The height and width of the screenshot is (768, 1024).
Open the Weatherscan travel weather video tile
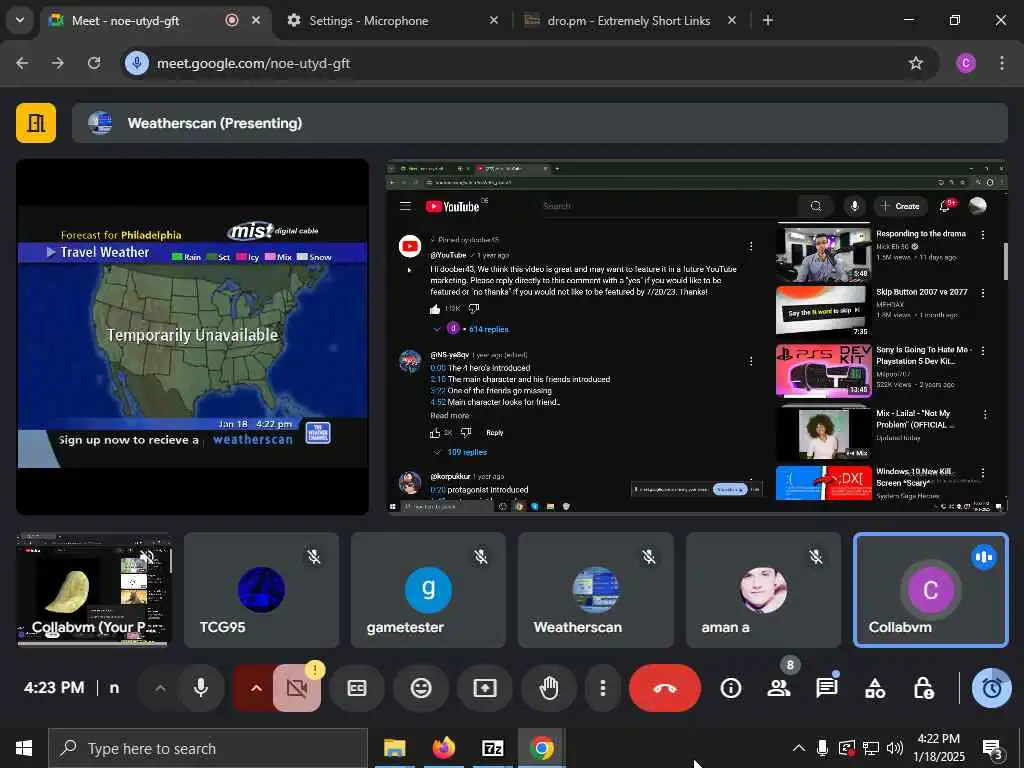(x=193, y=337)
